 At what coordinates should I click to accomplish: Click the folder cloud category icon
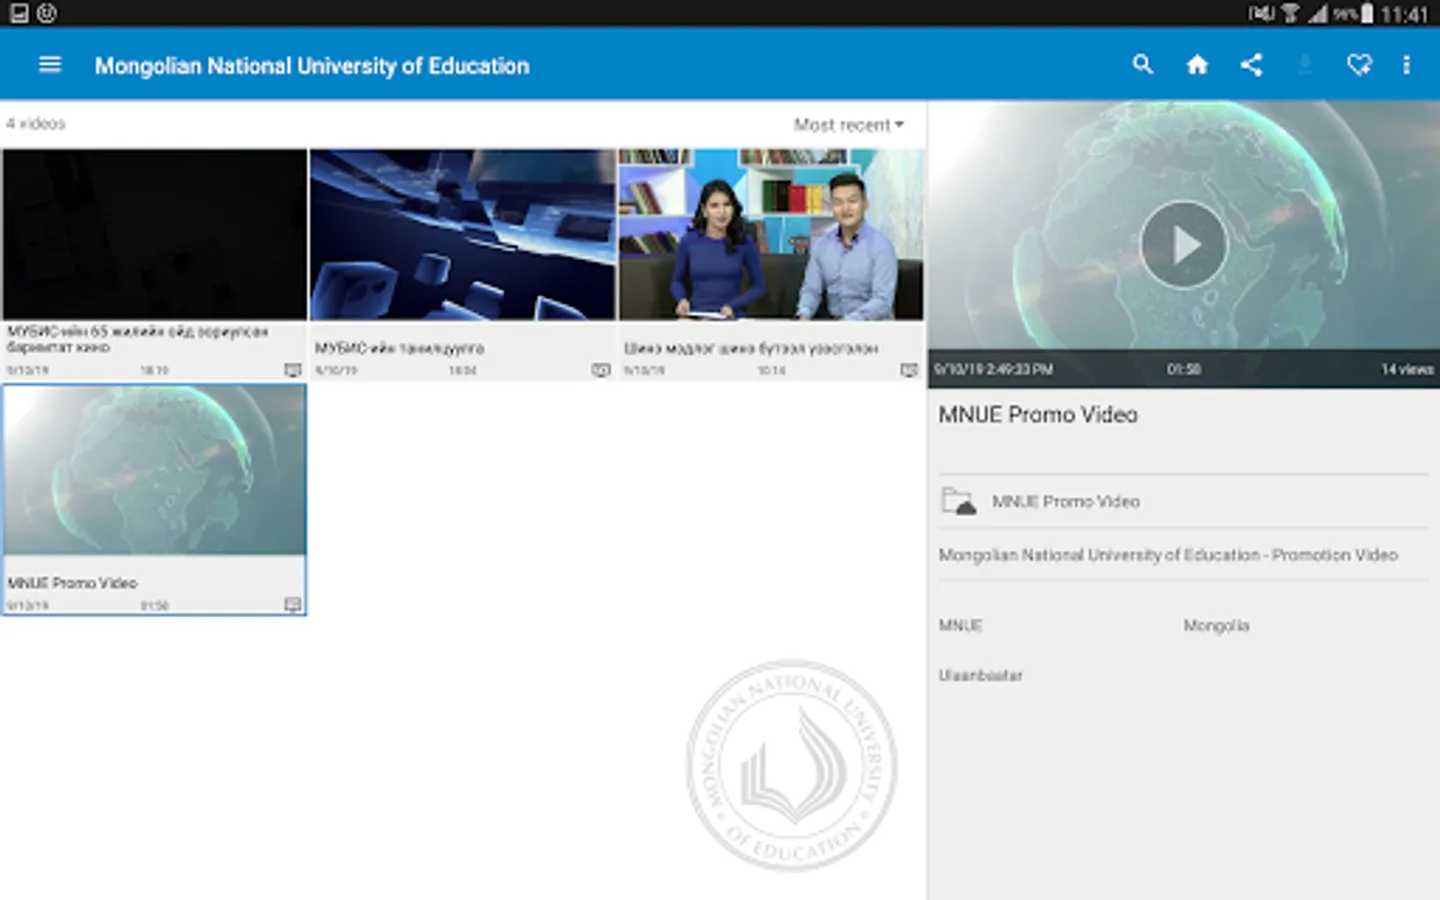(x=958, y=501)
